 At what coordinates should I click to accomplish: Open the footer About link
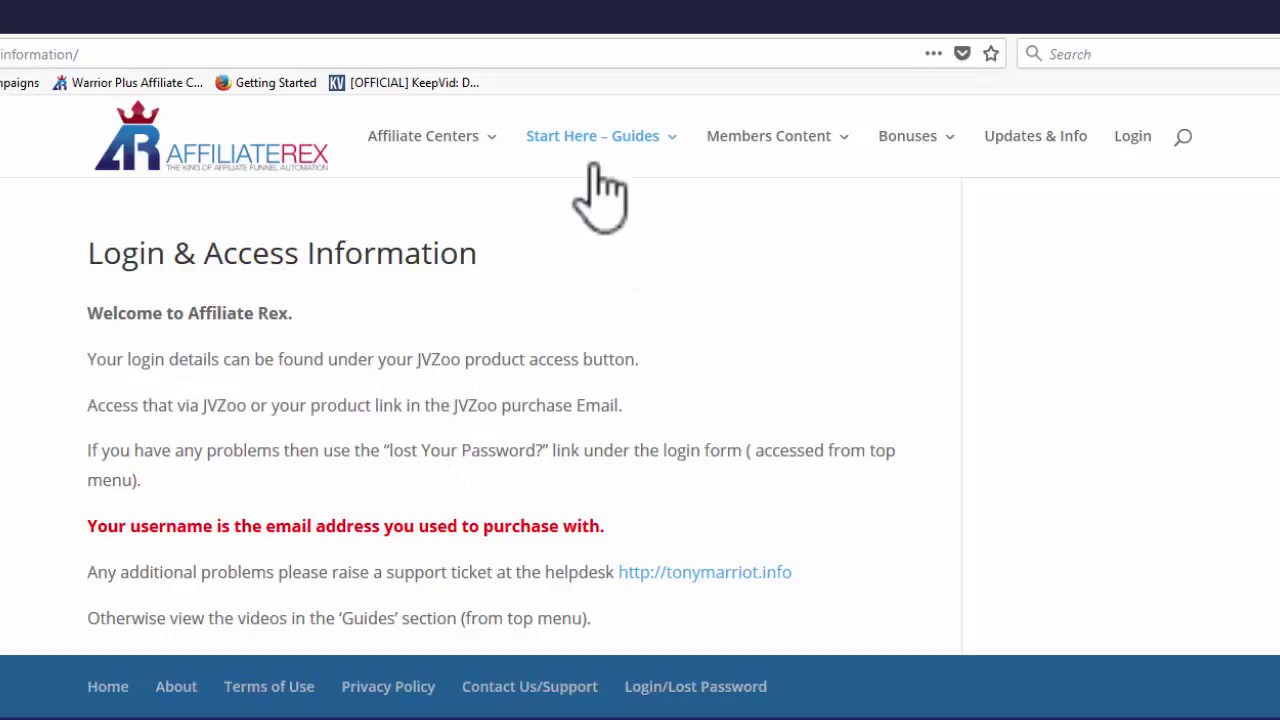[176, 686]
